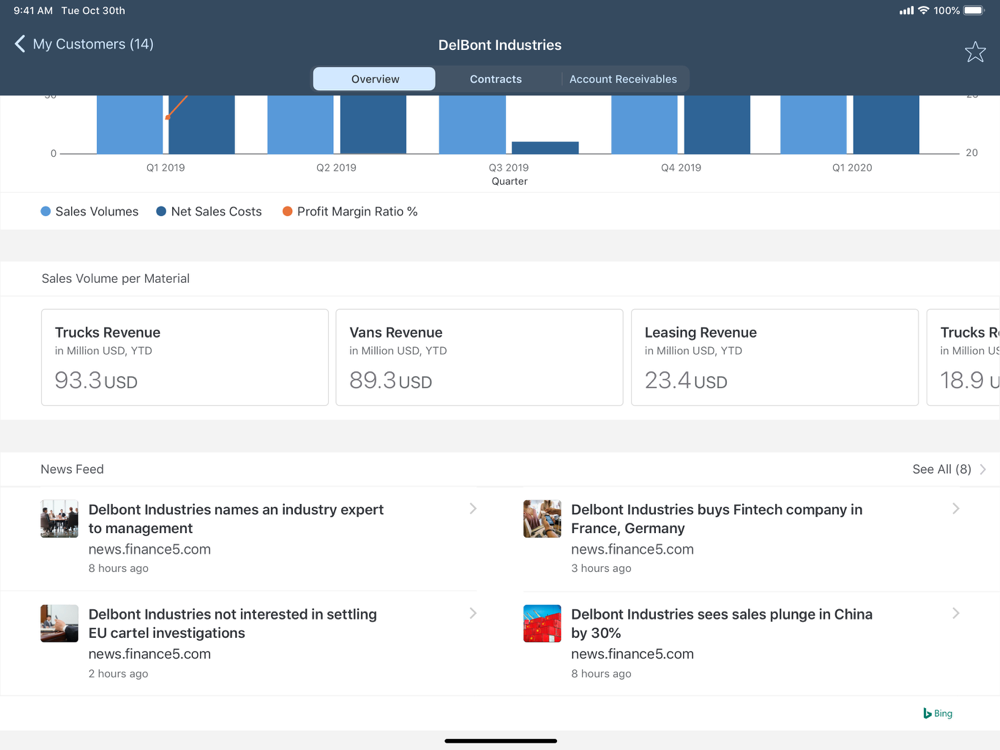1000x750 pixels.
Task: Select the Q1 2019 axis label
Action: (x=166, y=168)
